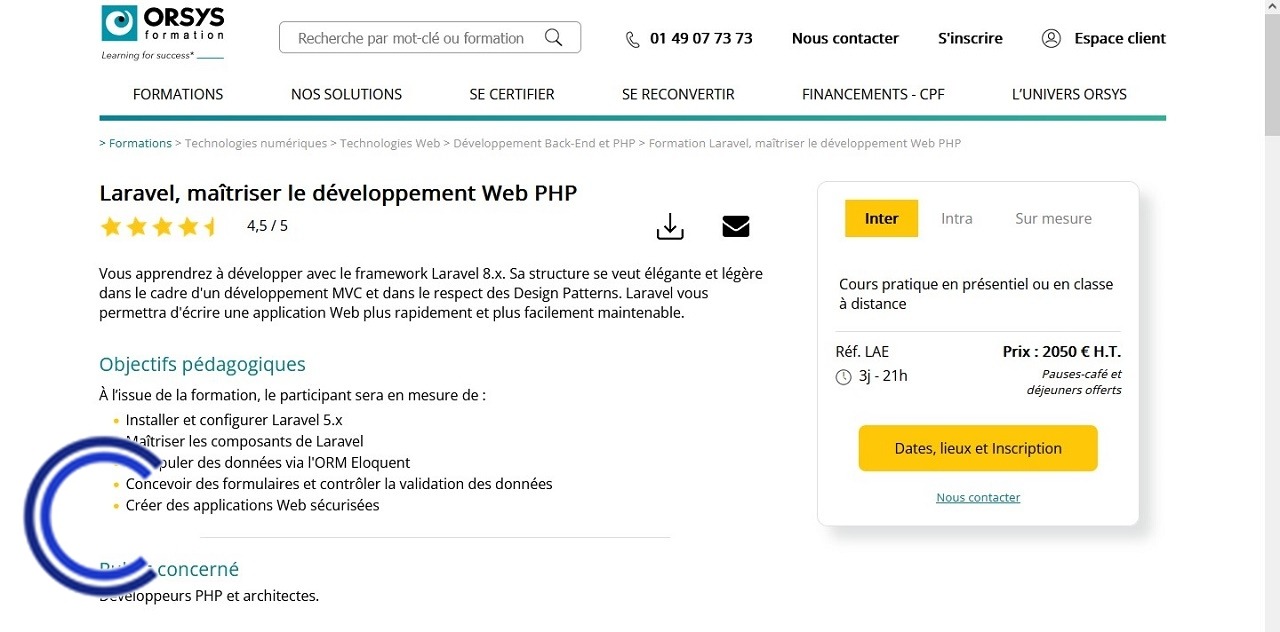Switch to the Sur mesure tab
Screen dimensions: 1280x632
pyautogui.click(x=1053, y=218)
